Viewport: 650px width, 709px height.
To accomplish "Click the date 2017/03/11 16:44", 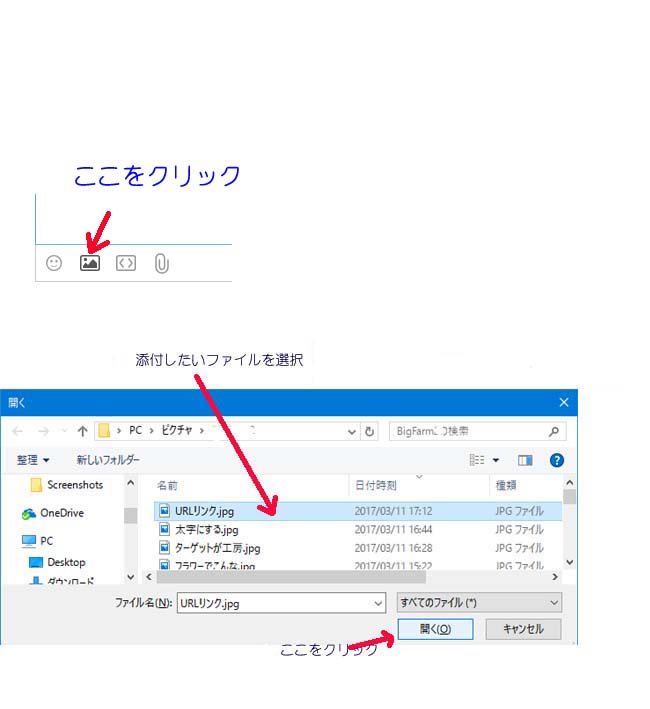I will pyautogui.click(x=393, y=529).
